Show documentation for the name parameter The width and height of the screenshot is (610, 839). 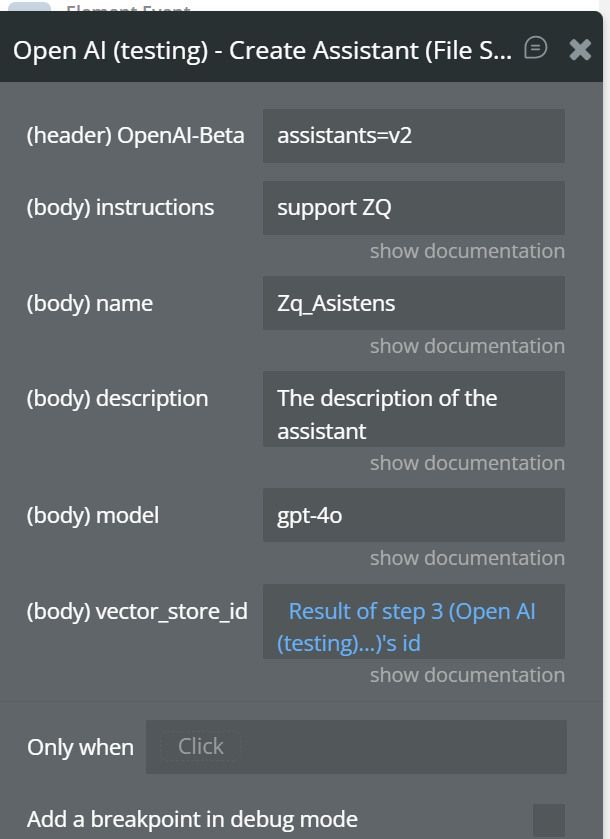click(x=467, y=346)
